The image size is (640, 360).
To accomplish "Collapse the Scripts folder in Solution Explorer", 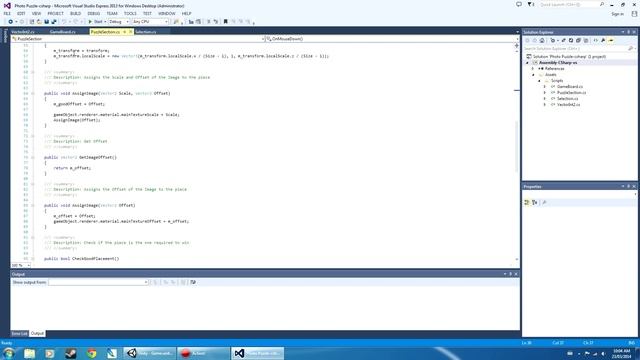I will (539, 81).
